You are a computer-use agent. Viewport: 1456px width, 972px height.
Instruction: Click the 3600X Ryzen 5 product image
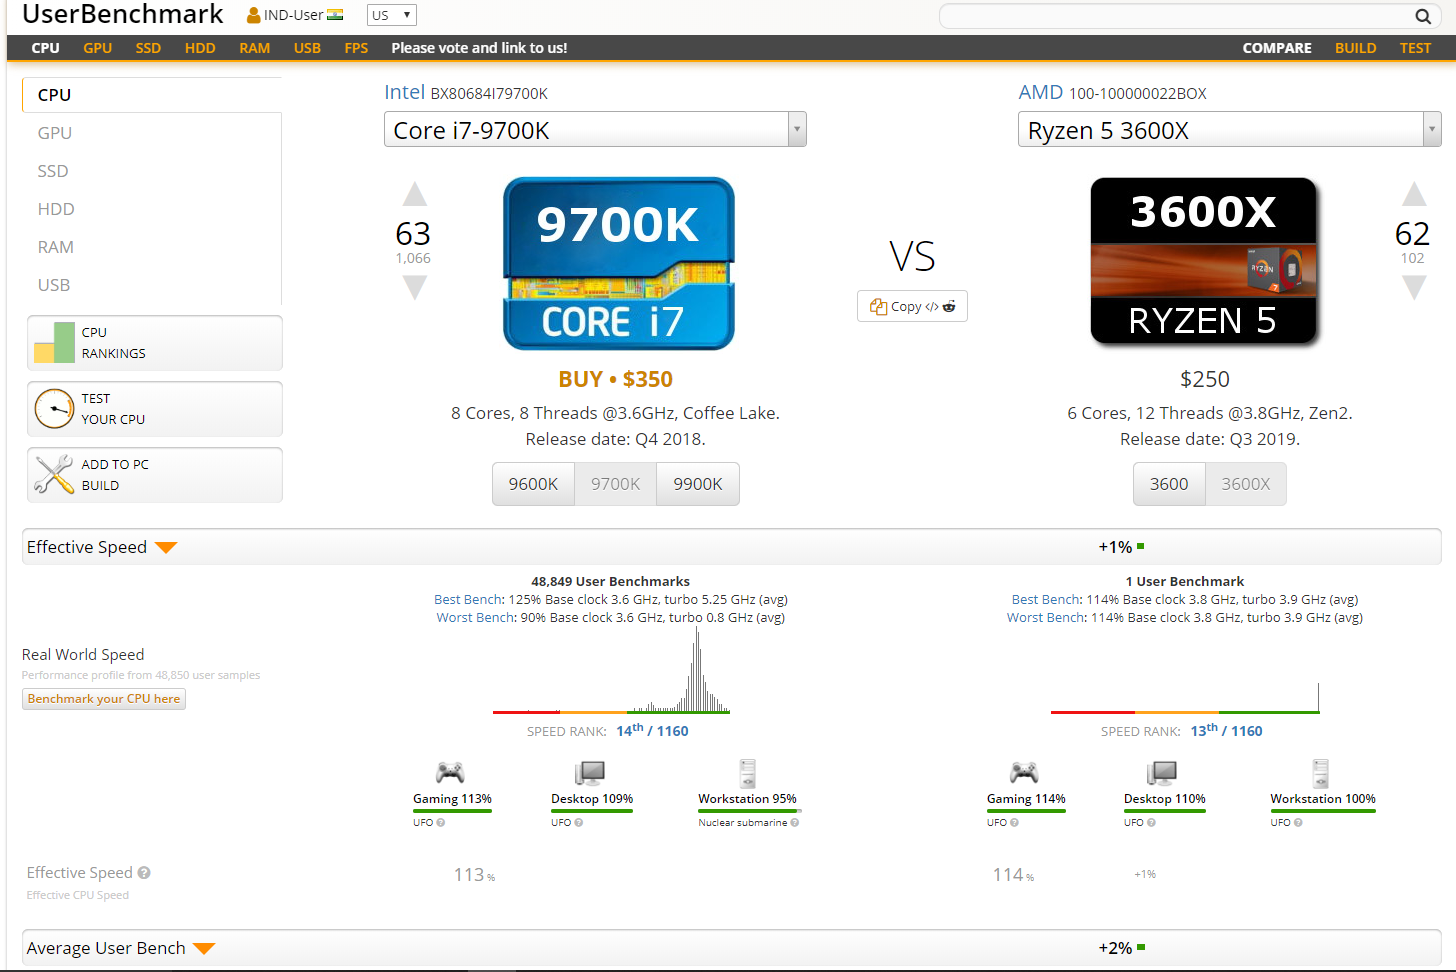tap(1204, 262)
